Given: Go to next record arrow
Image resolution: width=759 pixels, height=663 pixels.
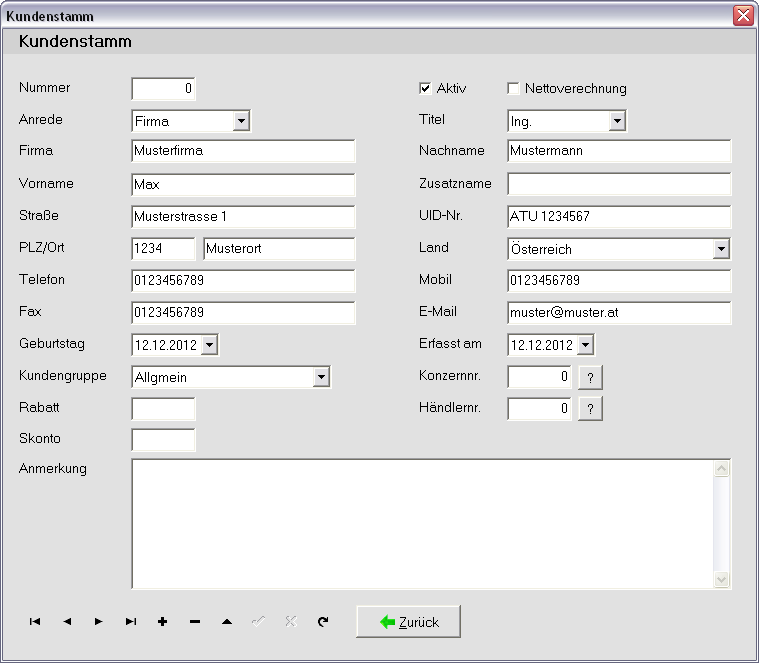Looking at the screenshot, I should tap(99, 621).
